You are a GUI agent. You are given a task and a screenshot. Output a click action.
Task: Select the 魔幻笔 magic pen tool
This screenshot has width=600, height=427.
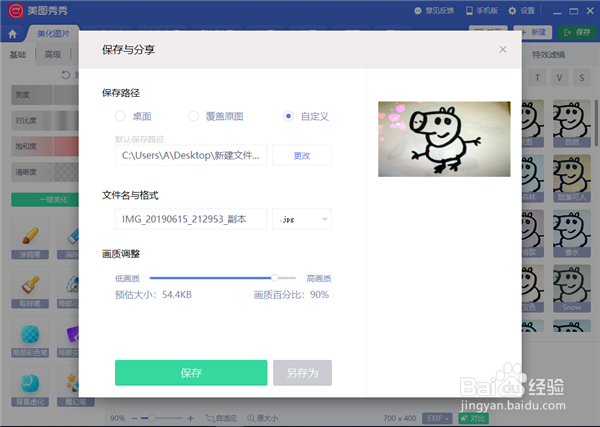pyautogui.click(x=75, y=386)
